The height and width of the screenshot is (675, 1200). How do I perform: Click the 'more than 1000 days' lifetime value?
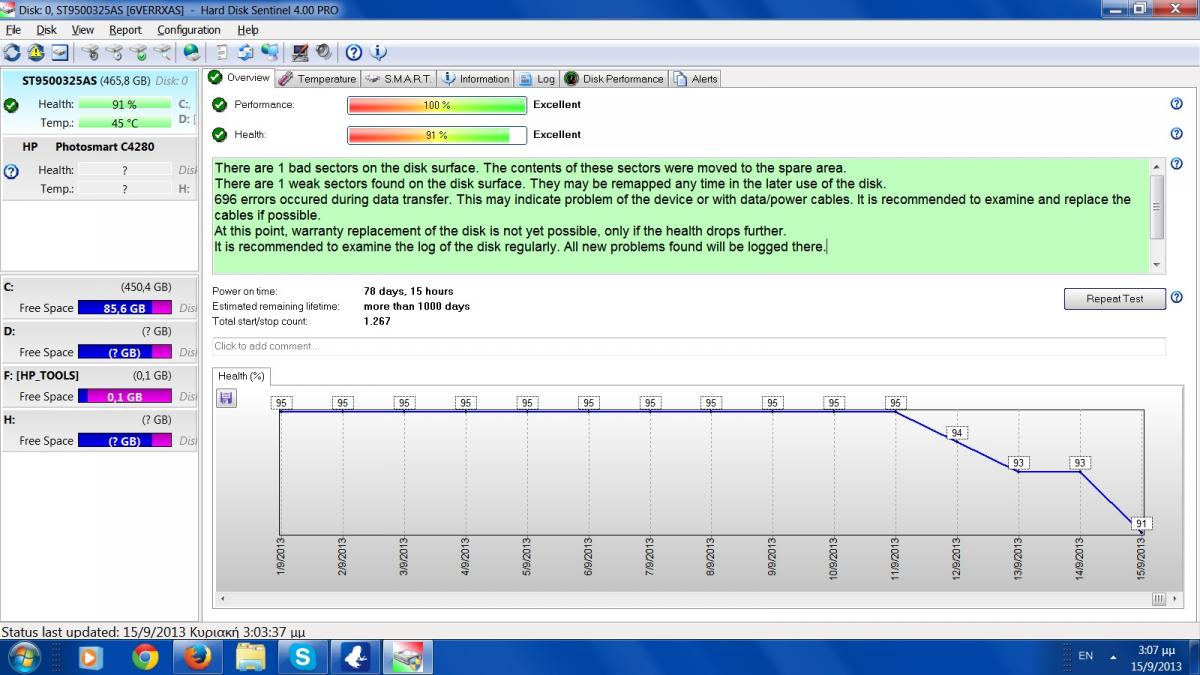coord(417,306)
